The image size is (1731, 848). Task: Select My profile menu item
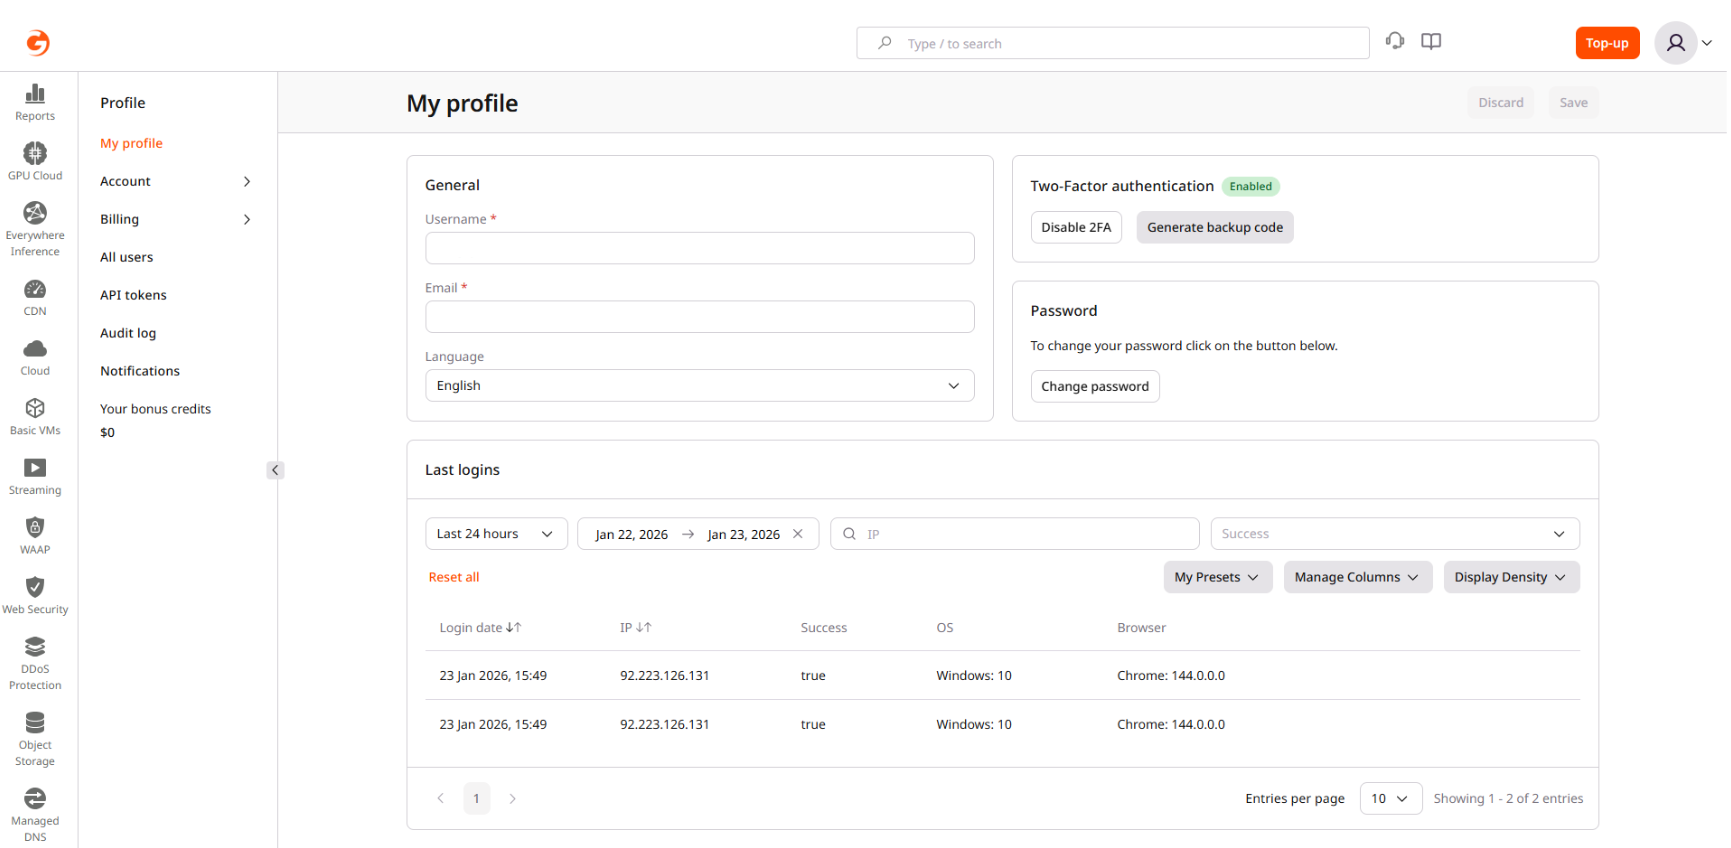(131, 143)
